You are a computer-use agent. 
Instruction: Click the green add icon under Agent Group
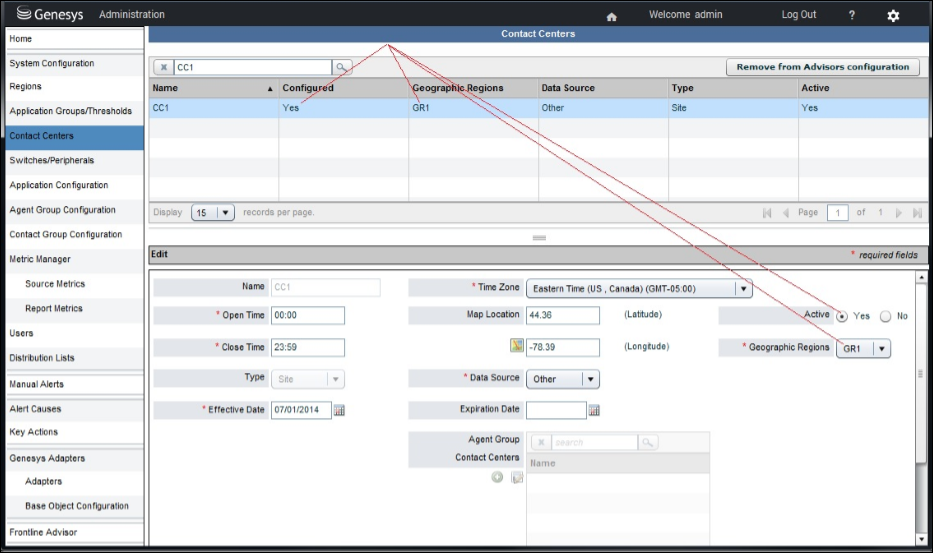pos(497,478)
